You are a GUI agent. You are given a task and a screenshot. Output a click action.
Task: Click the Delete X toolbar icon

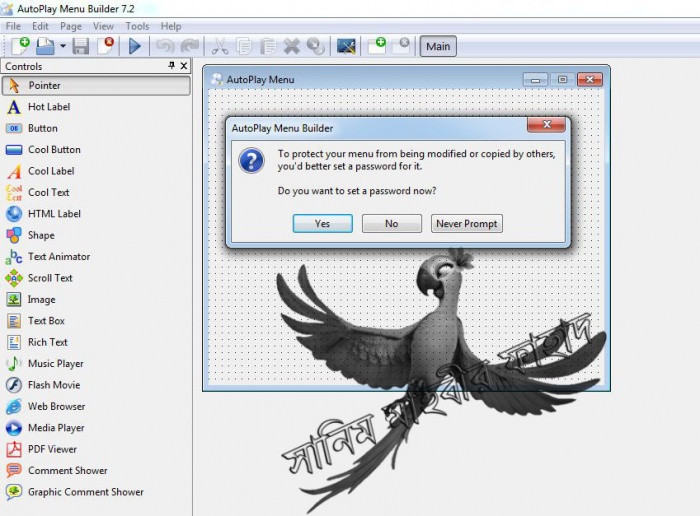(292, 46)
